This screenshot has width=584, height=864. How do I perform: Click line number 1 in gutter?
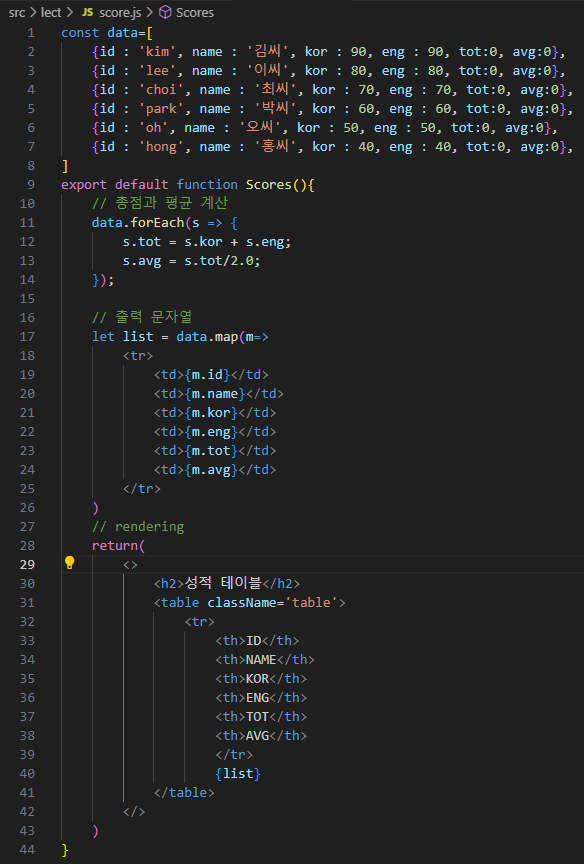pyautogui.click(x=31, y=33)
